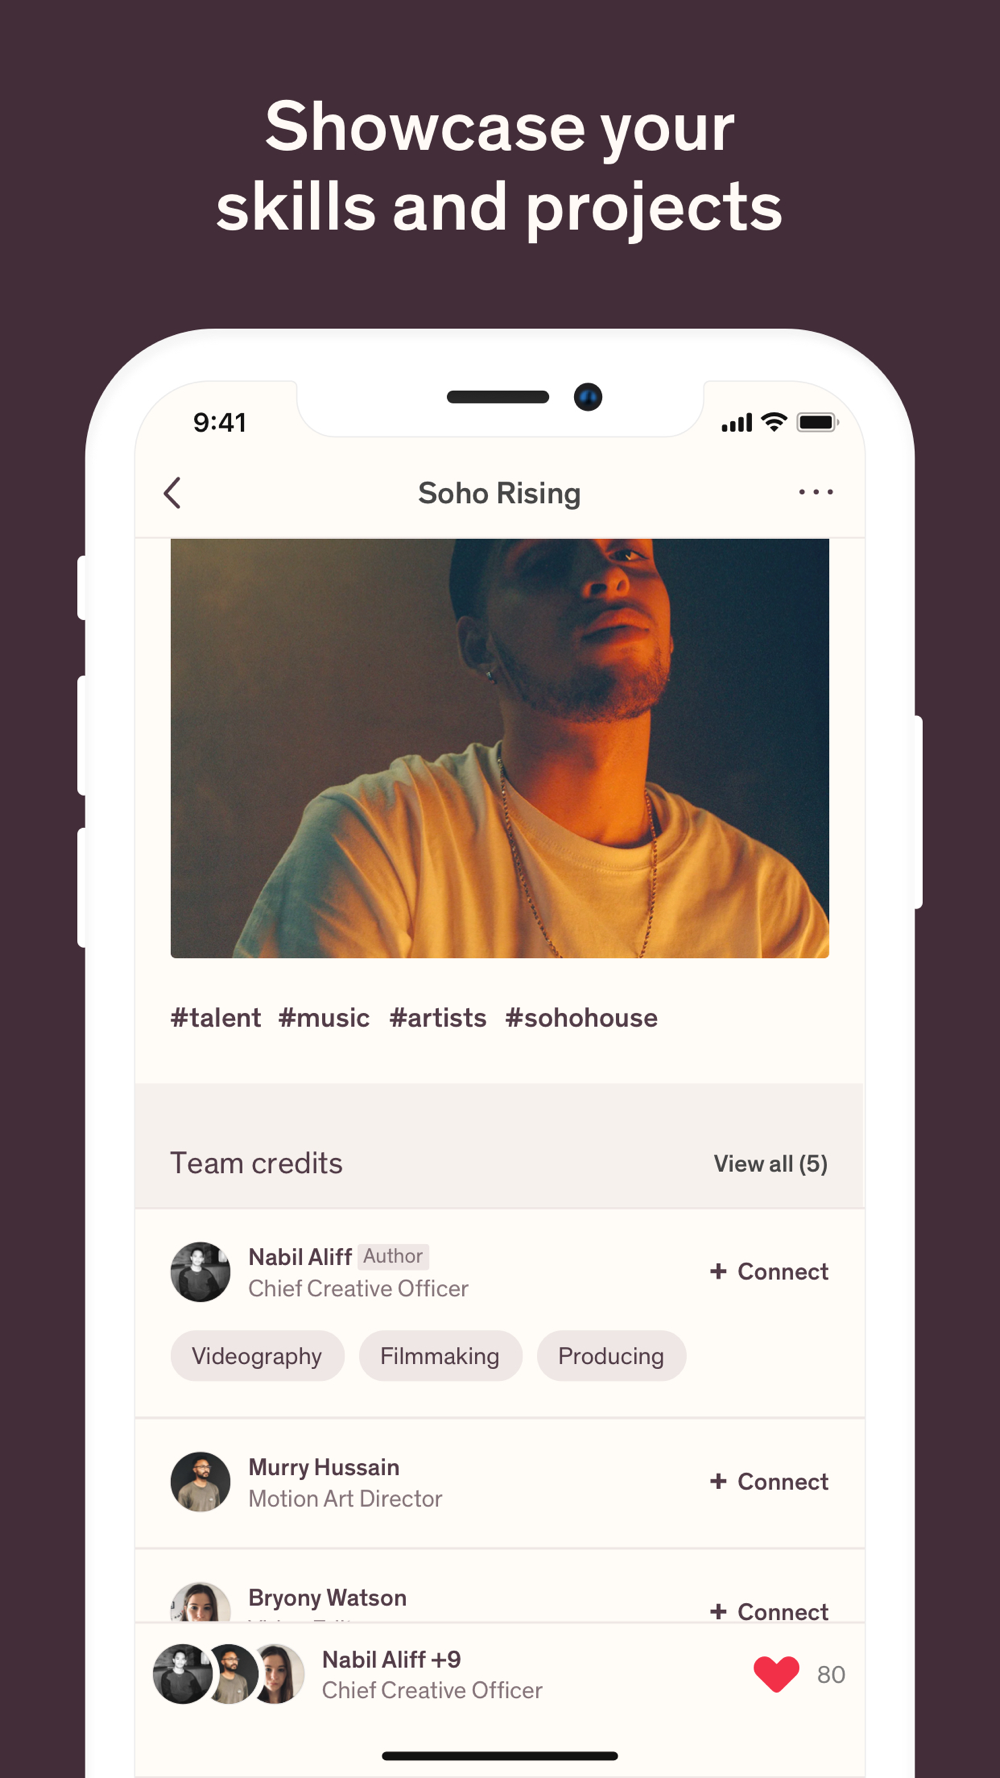Screen dimensions: 1000x1778
Task: Connect with Nabil Aliff
Action: 769,1272
